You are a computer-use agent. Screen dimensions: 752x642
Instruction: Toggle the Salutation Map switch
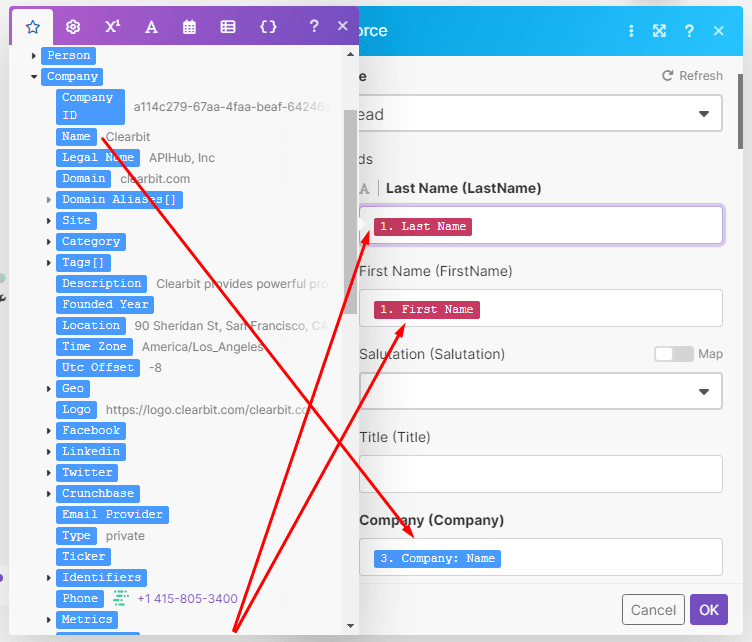click(673, 354)
